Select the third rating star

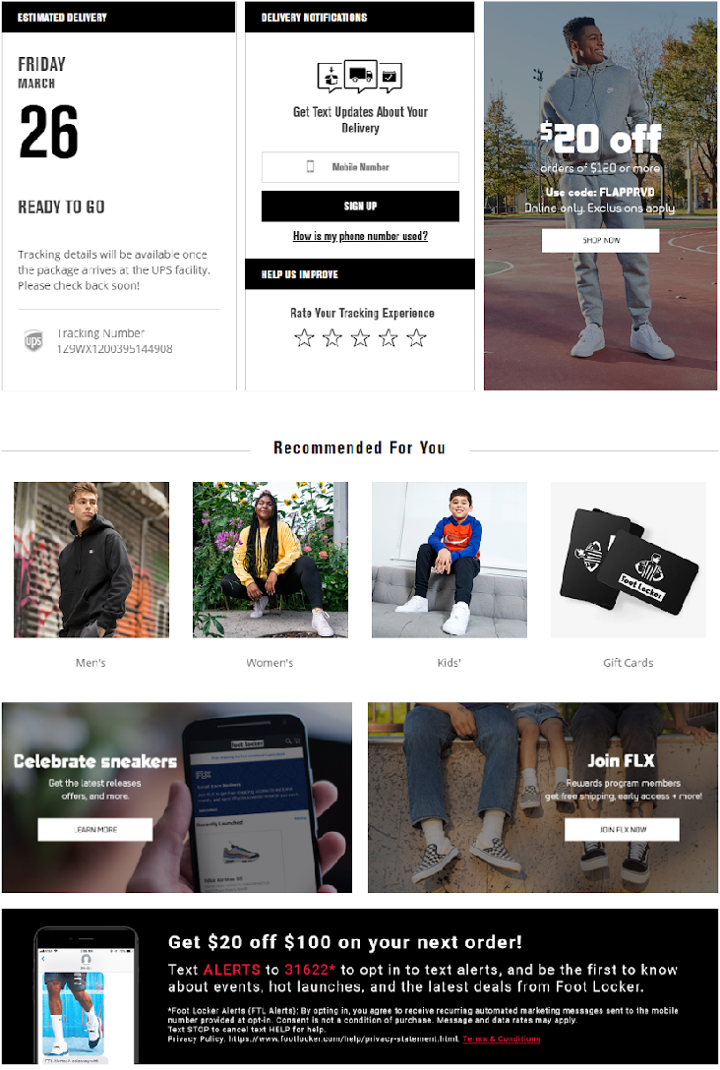tap(360, 338)
